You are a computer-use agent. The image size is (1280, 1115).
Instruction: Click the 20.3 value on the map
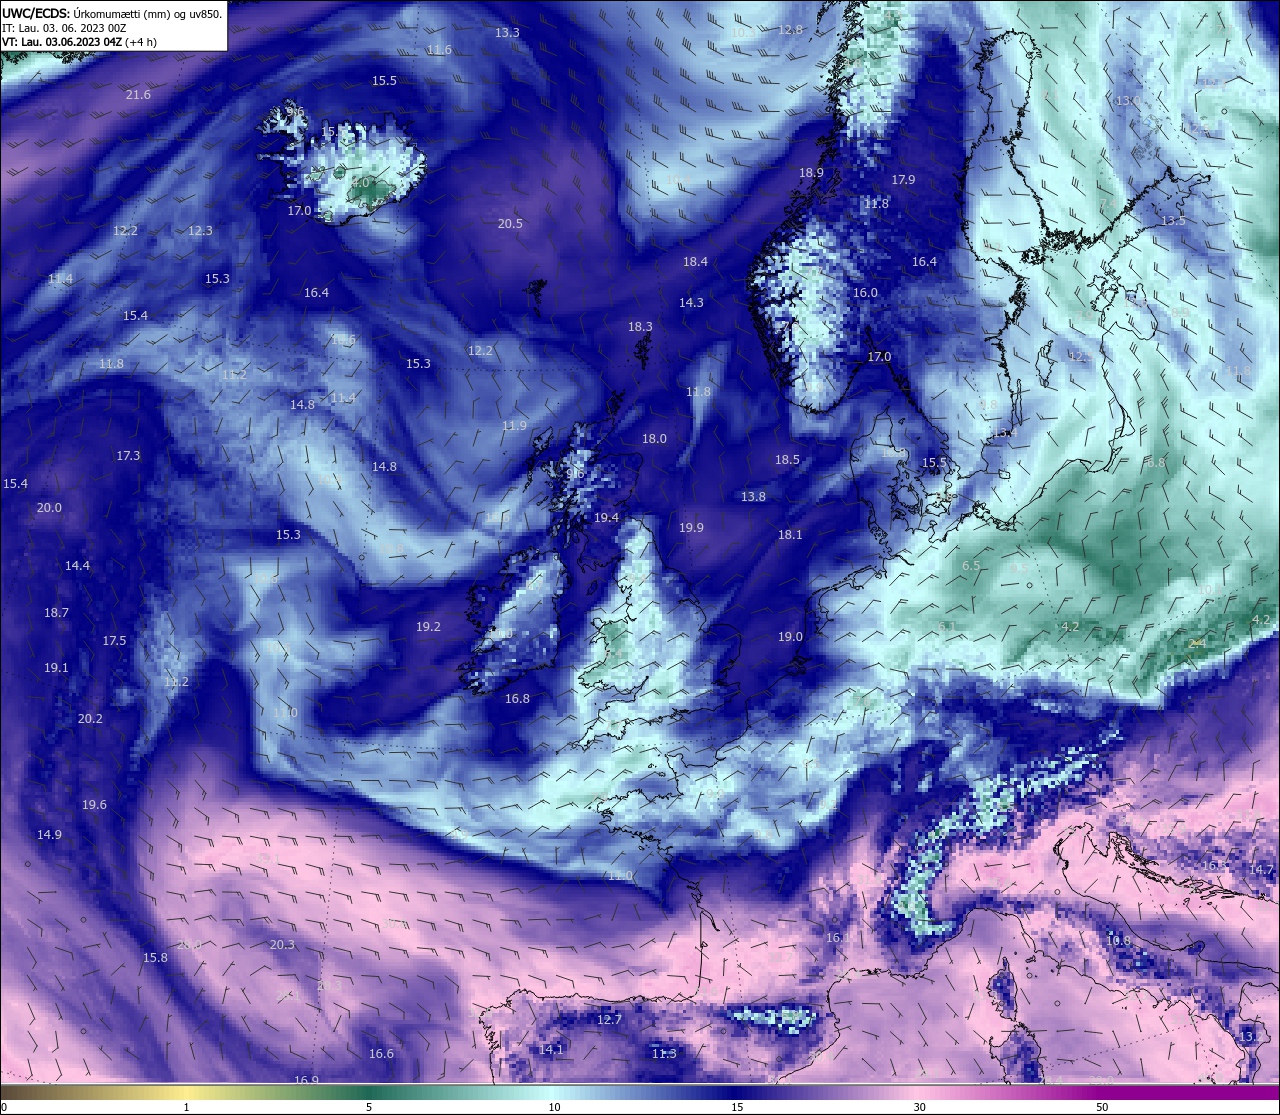click(282, 945)
